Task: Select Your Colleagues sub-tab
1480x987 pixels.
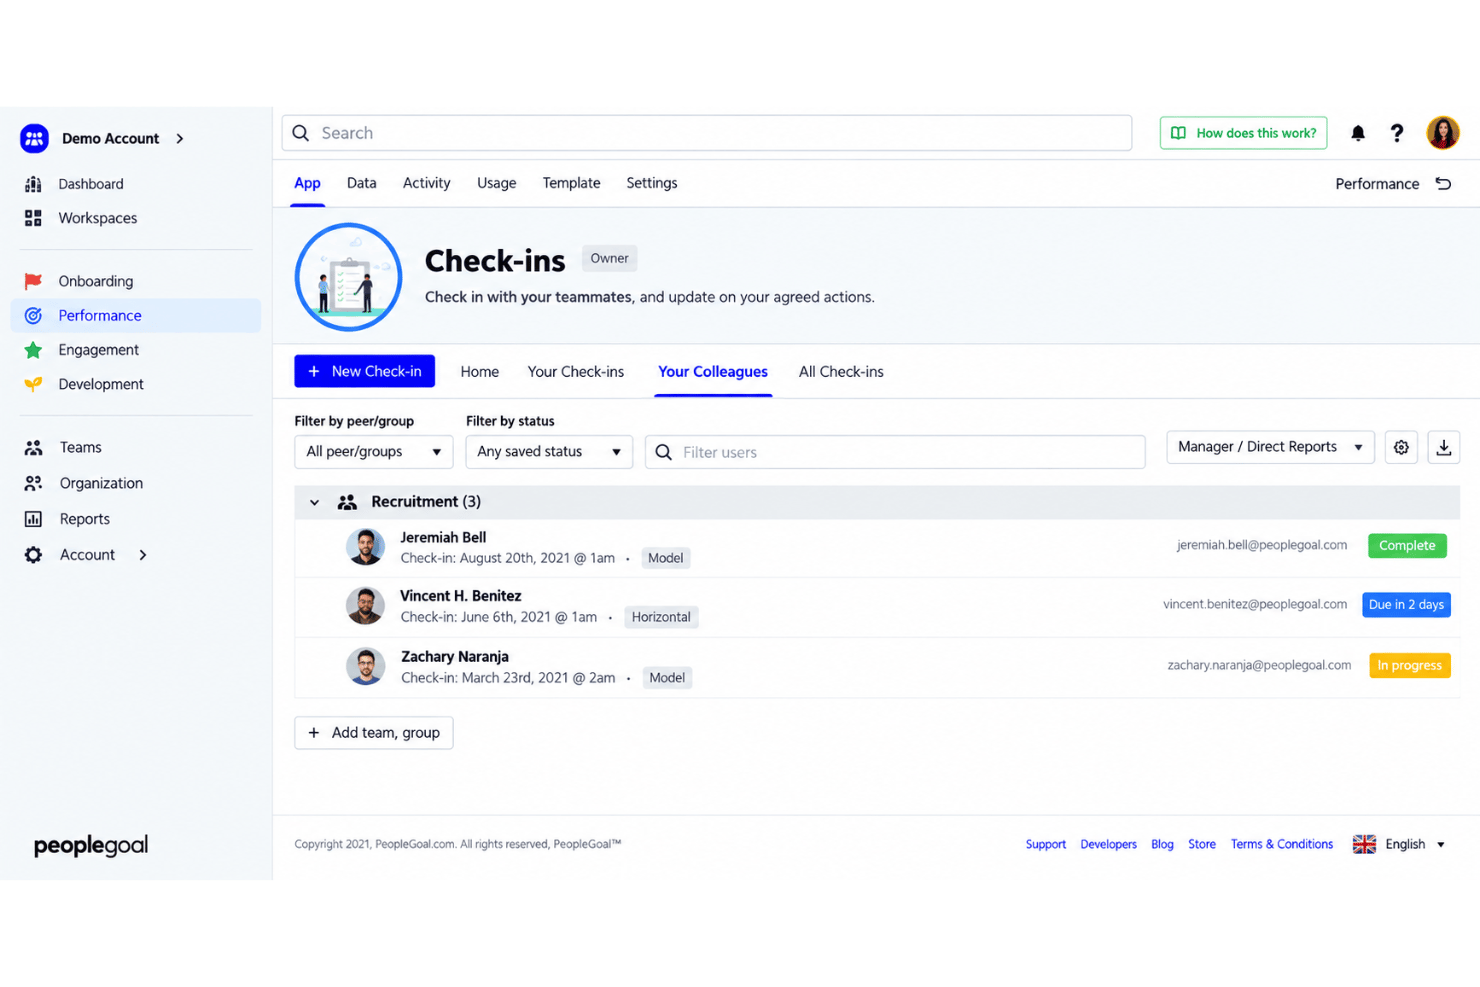Action: pyautogui.click(x=713, y=372)
